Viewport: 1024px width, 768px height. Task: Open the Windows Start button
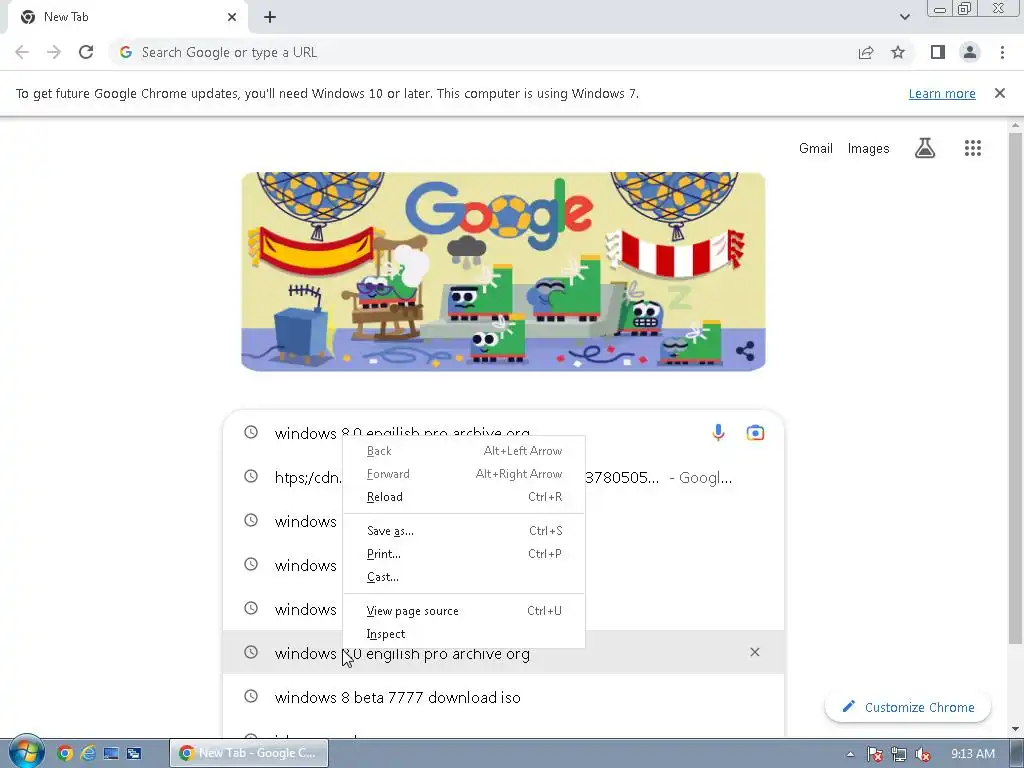25,752
